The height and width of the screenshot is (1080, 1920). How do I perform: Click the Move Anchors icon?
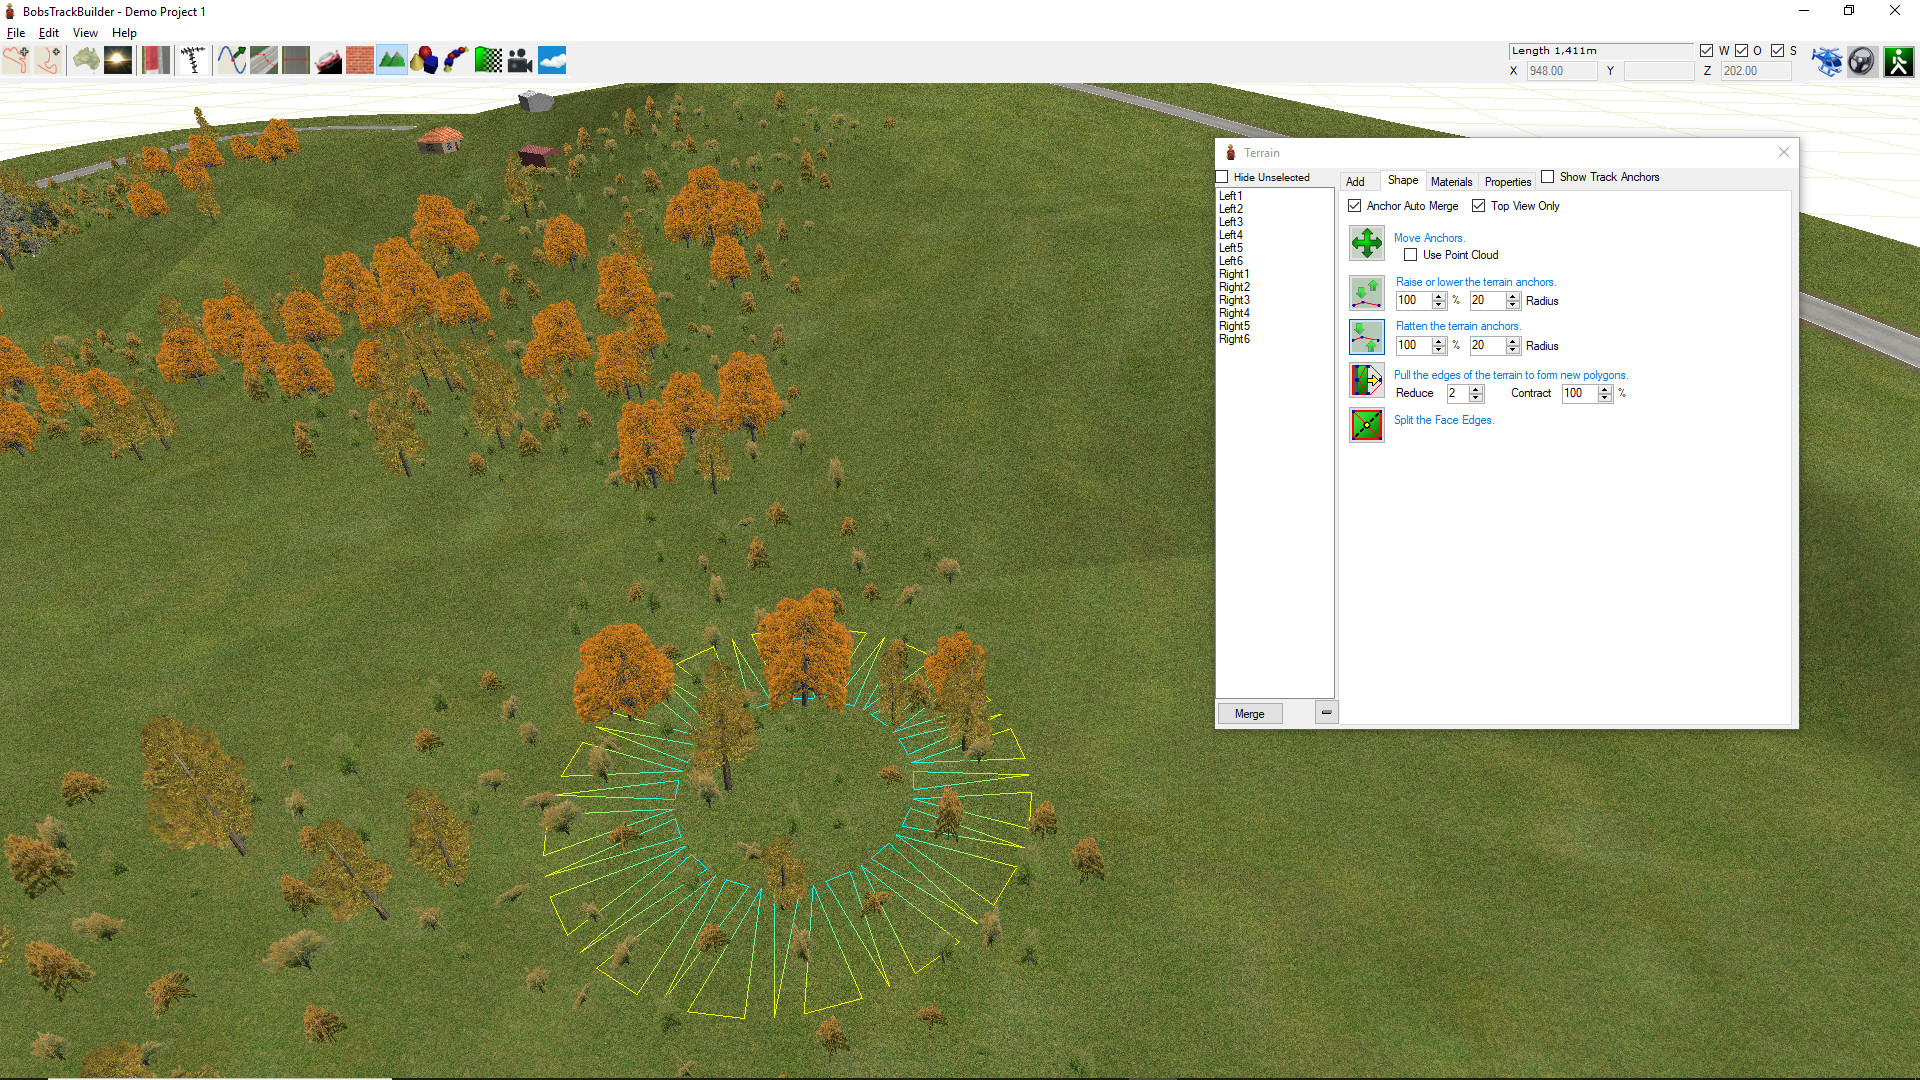pyautogui.click(x=1366, y=243)
